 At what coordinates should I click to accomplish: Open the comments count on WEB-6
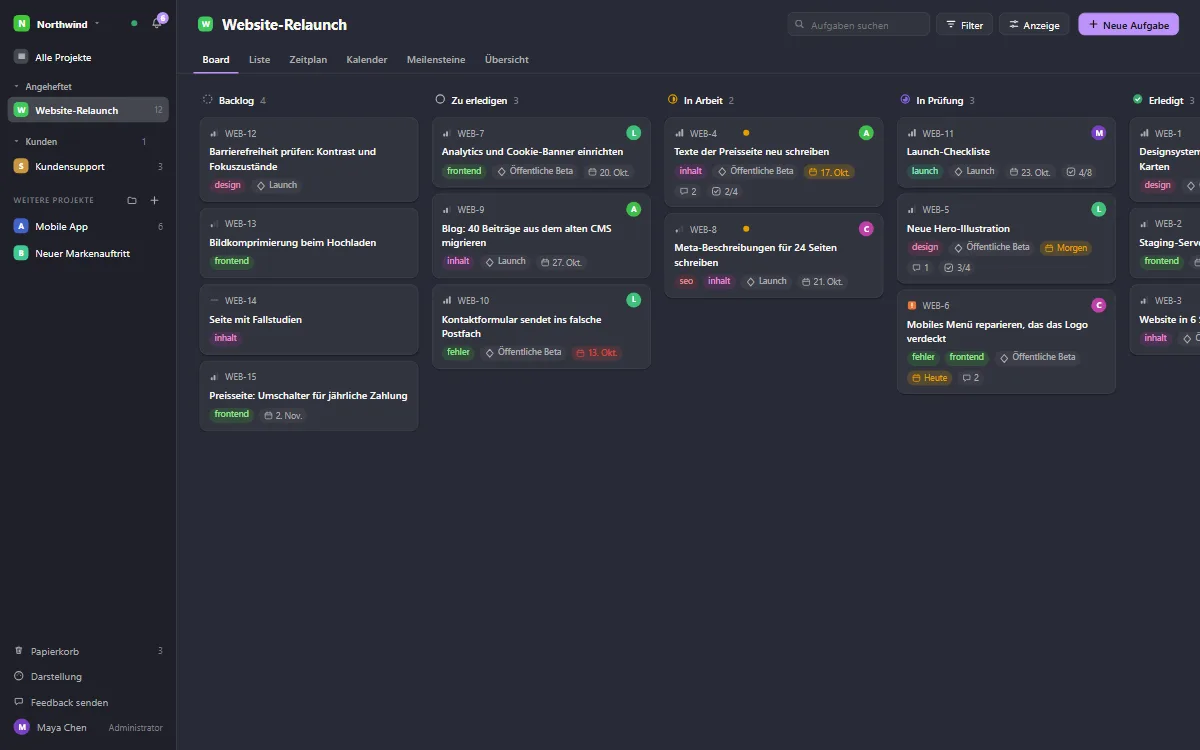tap(970, 378)
